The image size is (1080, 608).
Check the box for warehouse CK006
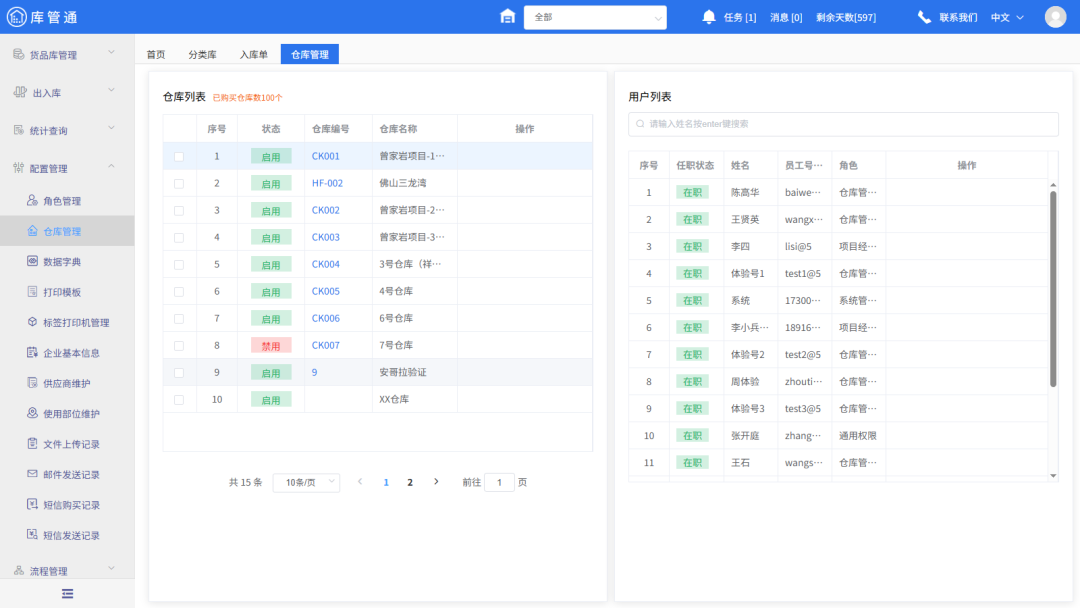179,319
